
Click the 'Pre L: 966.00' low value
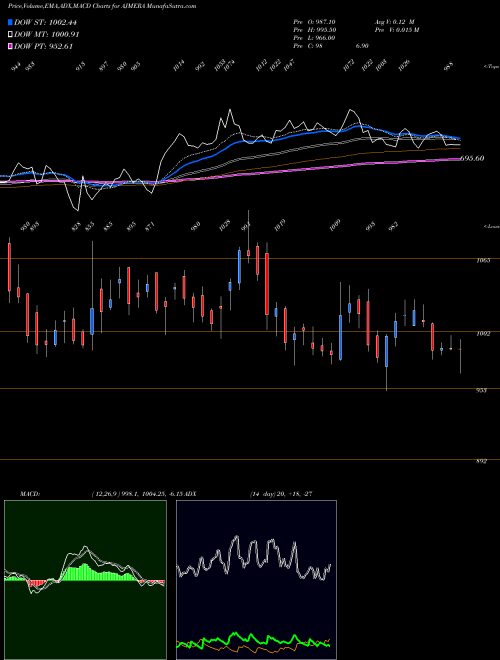(314, 38)
